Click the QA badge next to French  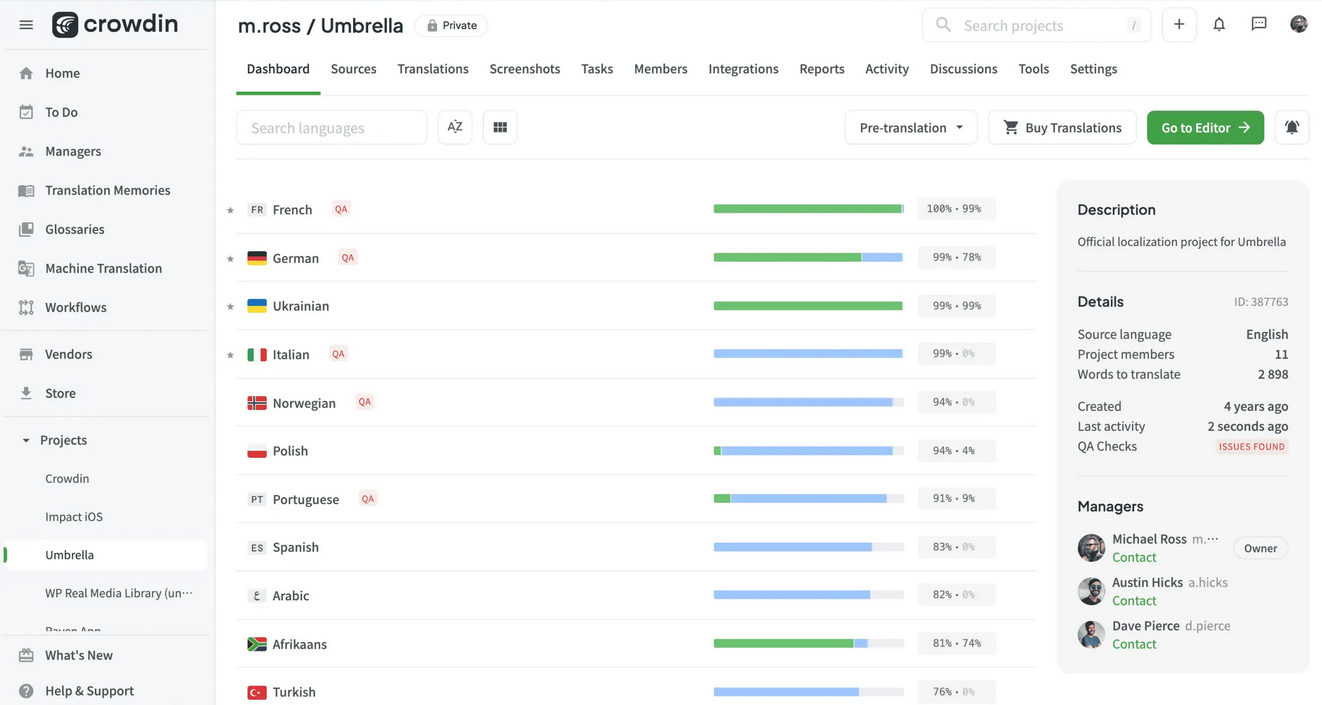(341, 209)
